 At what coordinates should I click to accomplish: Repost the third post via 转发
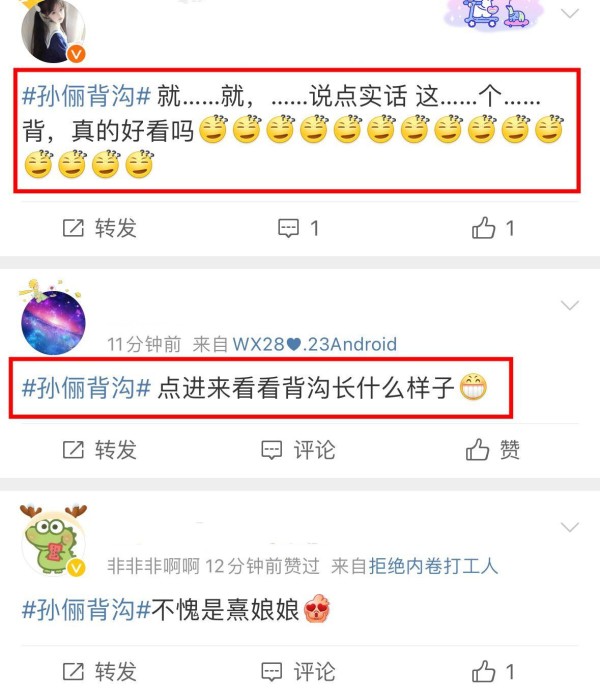(100, 672)
